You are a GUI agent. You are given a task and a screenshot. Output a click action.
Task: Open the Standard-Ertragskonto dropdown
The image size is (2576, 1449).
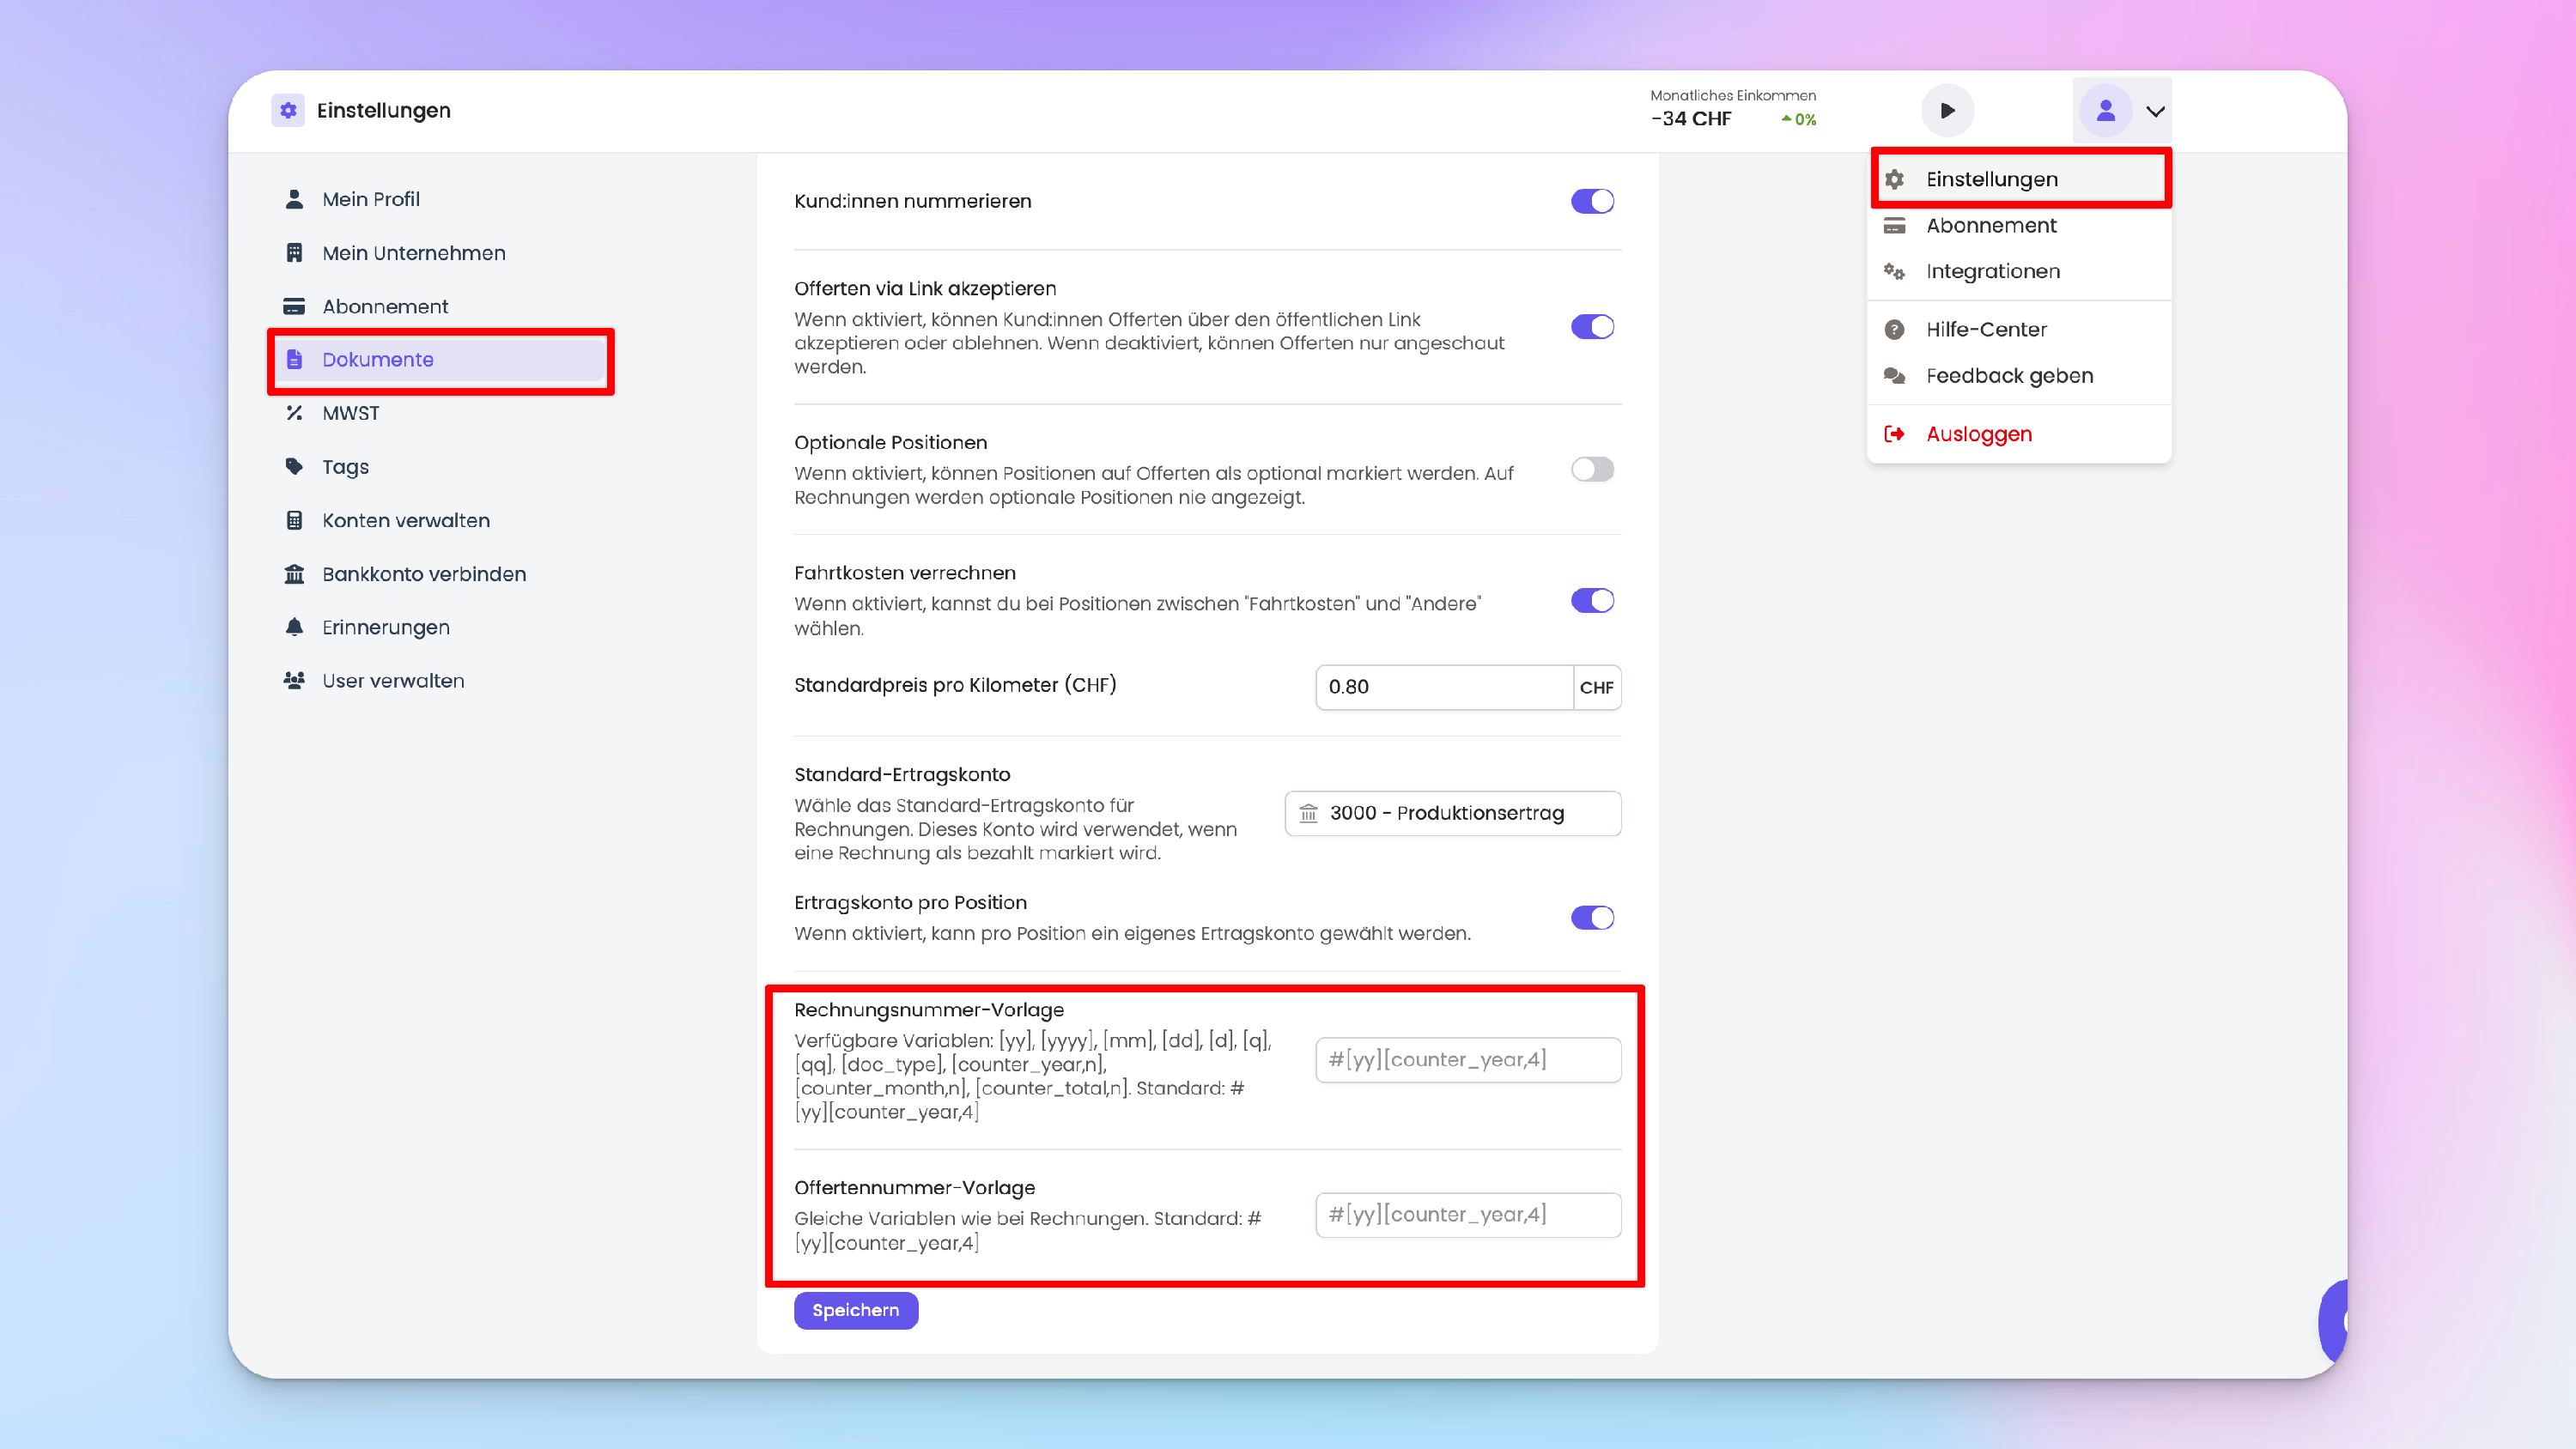click(1452, 813)
